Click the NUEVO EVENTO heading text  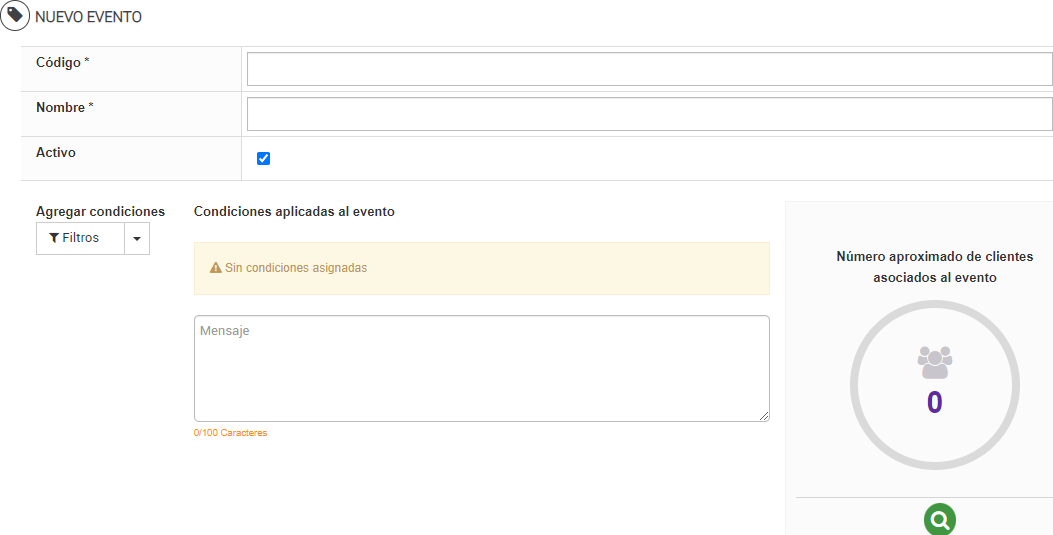88,17
